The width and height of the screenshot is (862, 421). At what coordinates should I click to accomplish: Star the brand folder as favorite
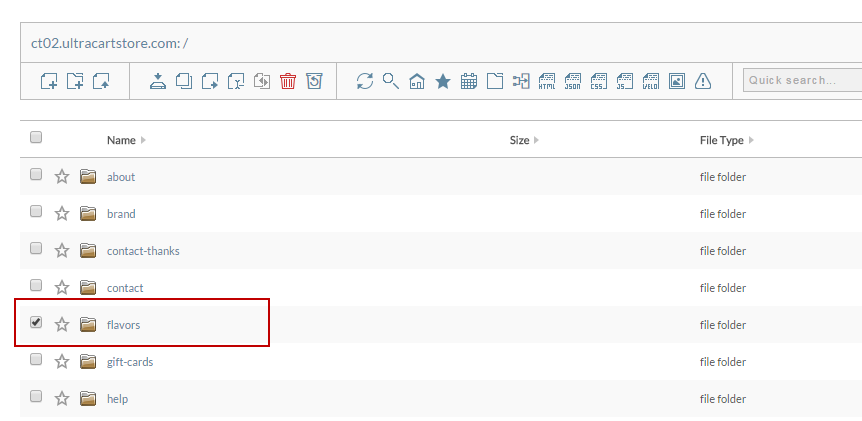click(62, 213)
